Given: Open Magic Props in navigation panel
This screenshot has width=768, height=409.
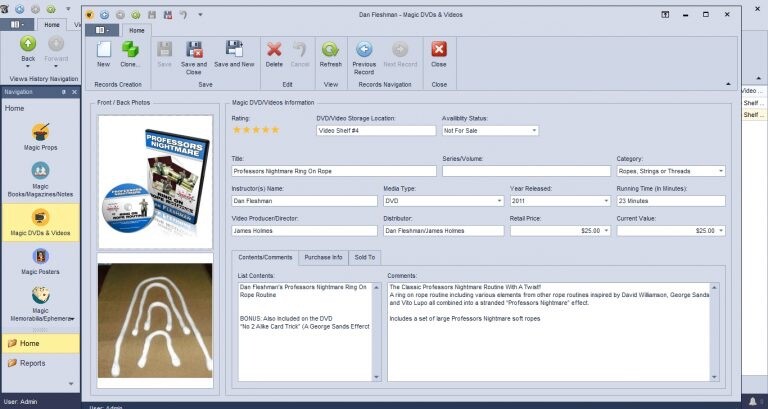Looking at the screenshot, I should 40,137.
